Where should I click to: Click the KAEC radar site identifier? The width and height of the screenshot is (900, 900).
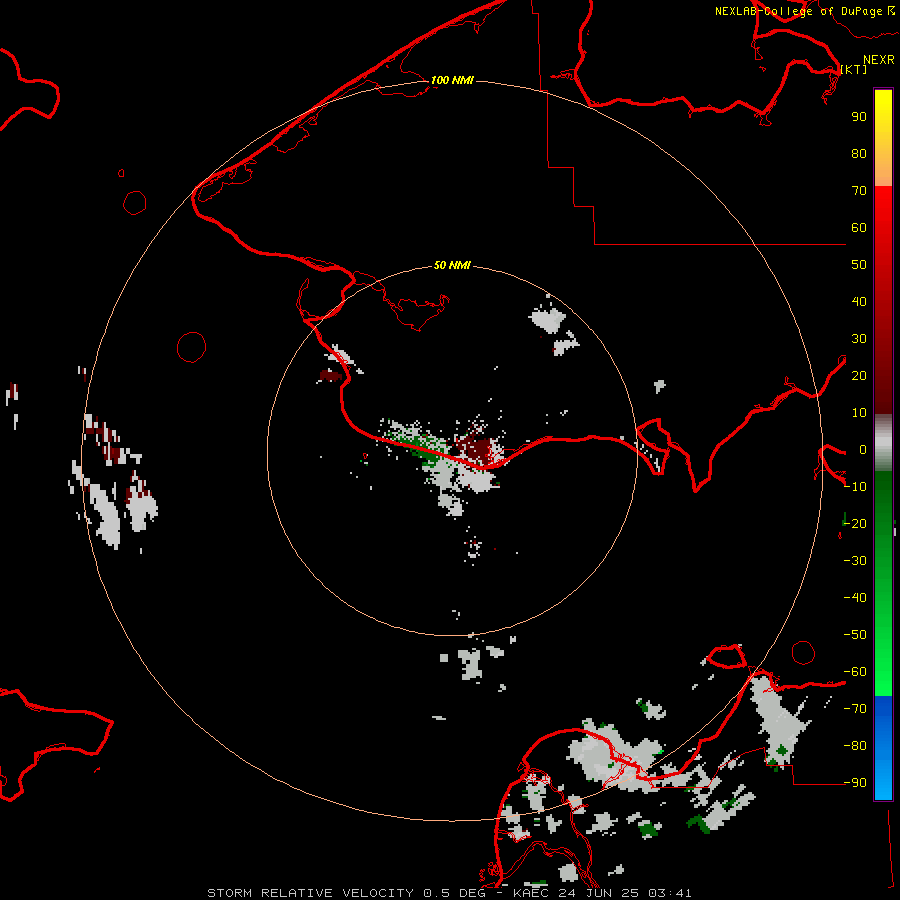coord(531,893)
